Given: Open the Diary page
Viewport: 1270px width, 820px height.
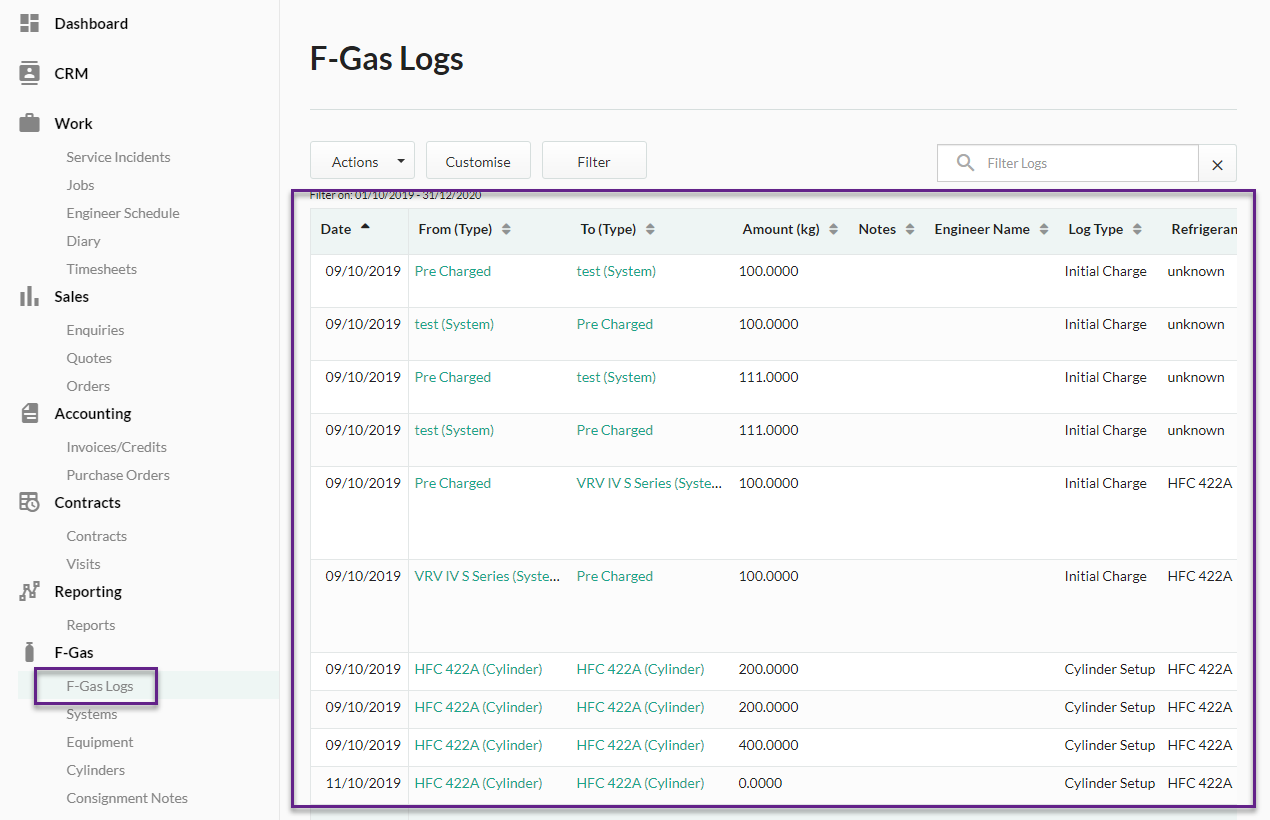Looking at the screenshot, I should click(83, 241).
